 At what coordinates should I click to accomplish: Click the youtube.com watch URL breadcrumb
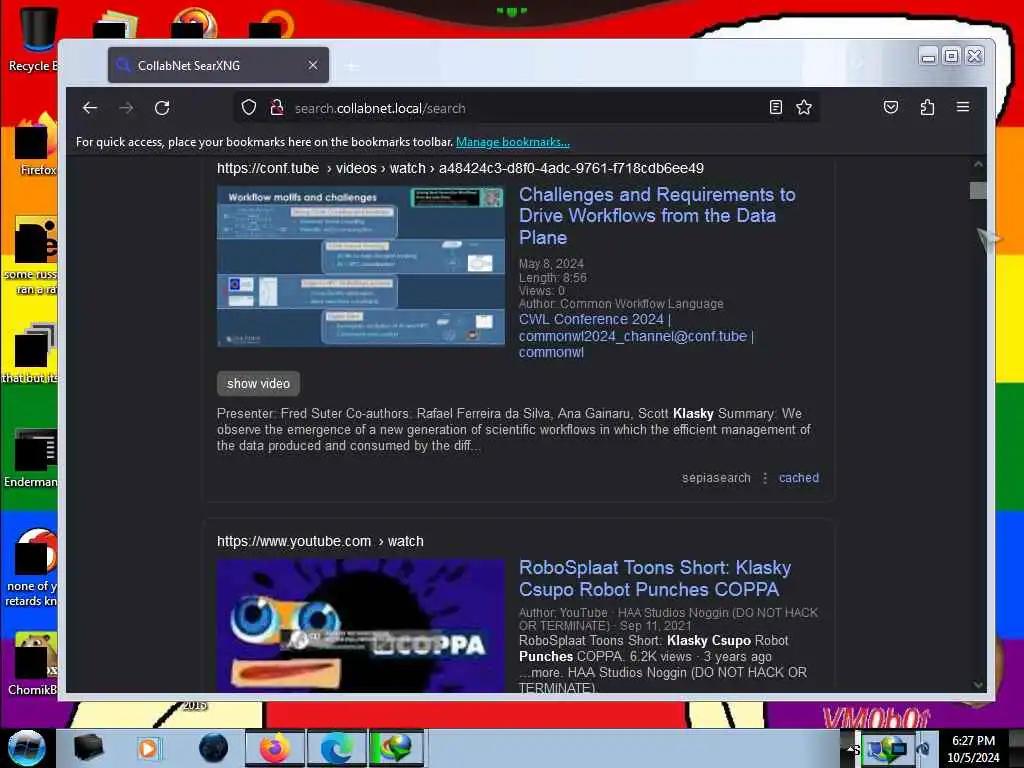(x=320, y=541)
